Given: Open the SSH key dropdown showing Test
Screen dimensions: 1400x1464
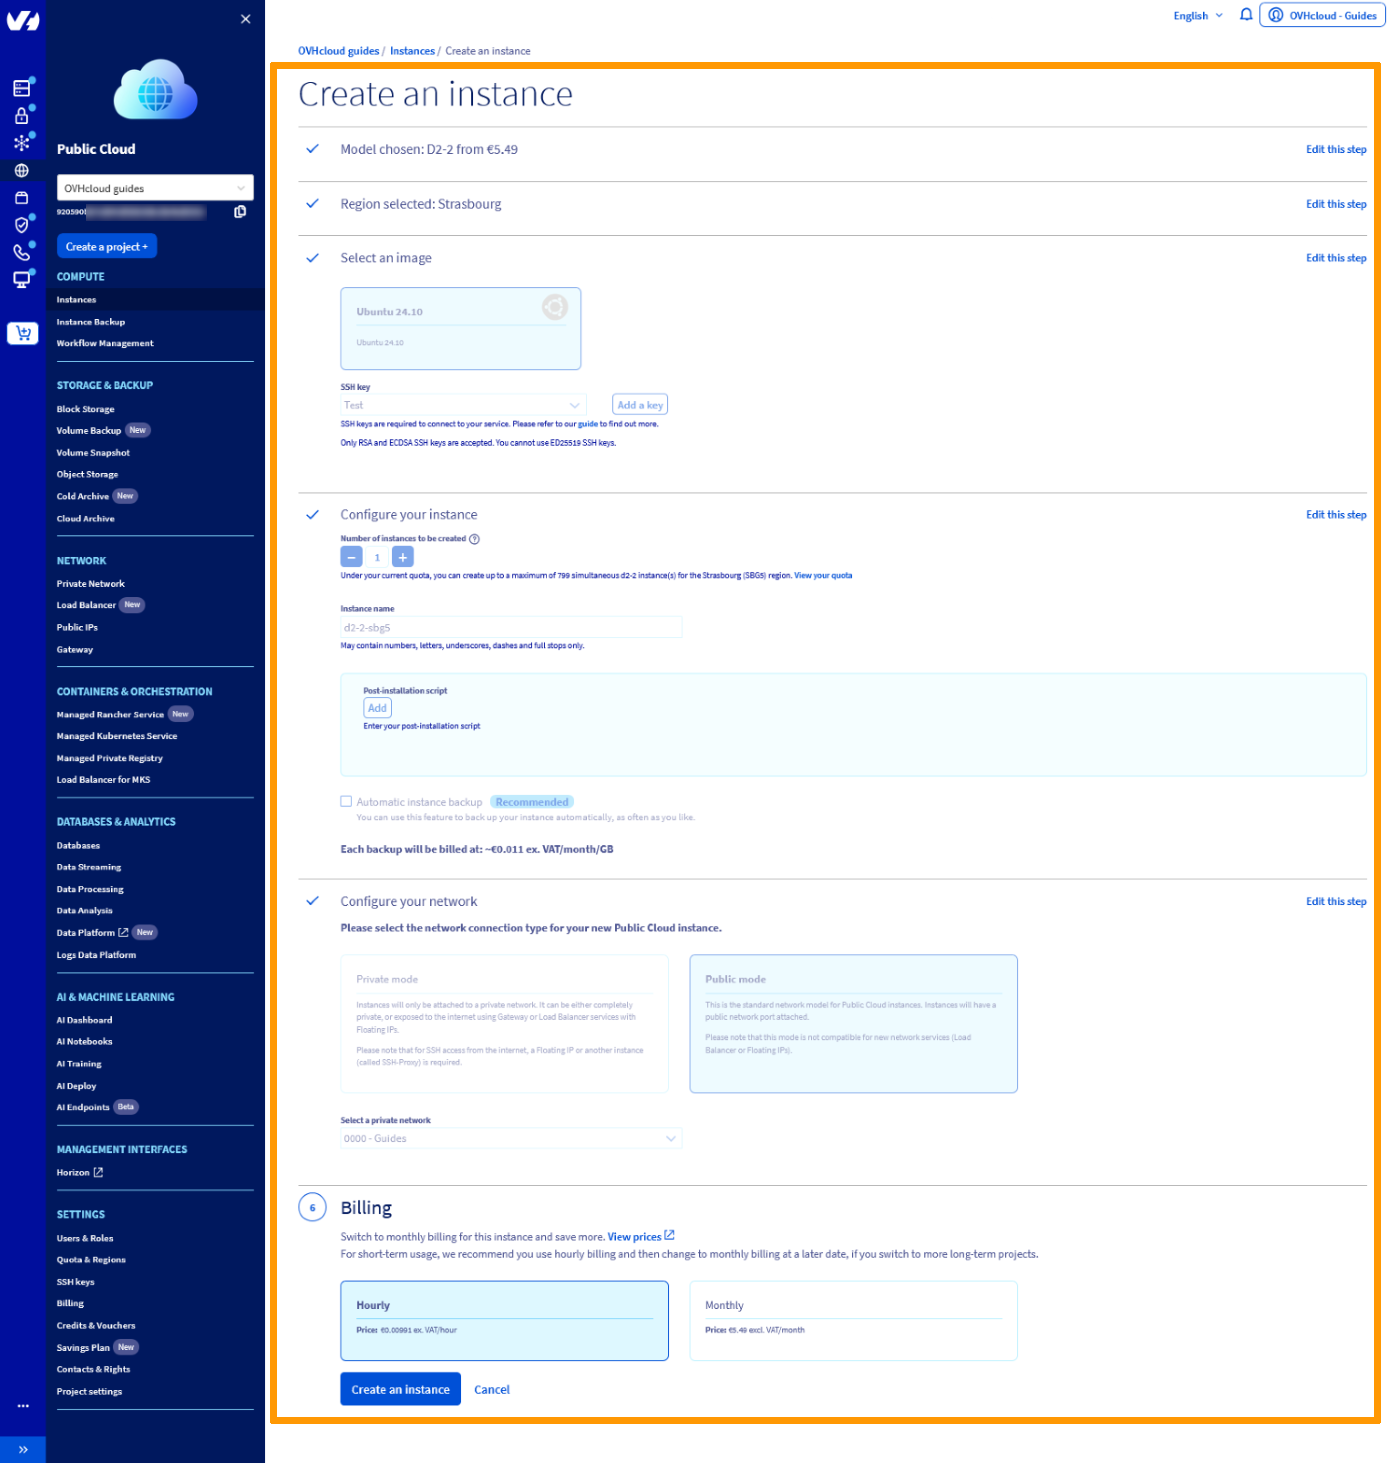Looking at the screenshot, I should click(x=462, y=404).
